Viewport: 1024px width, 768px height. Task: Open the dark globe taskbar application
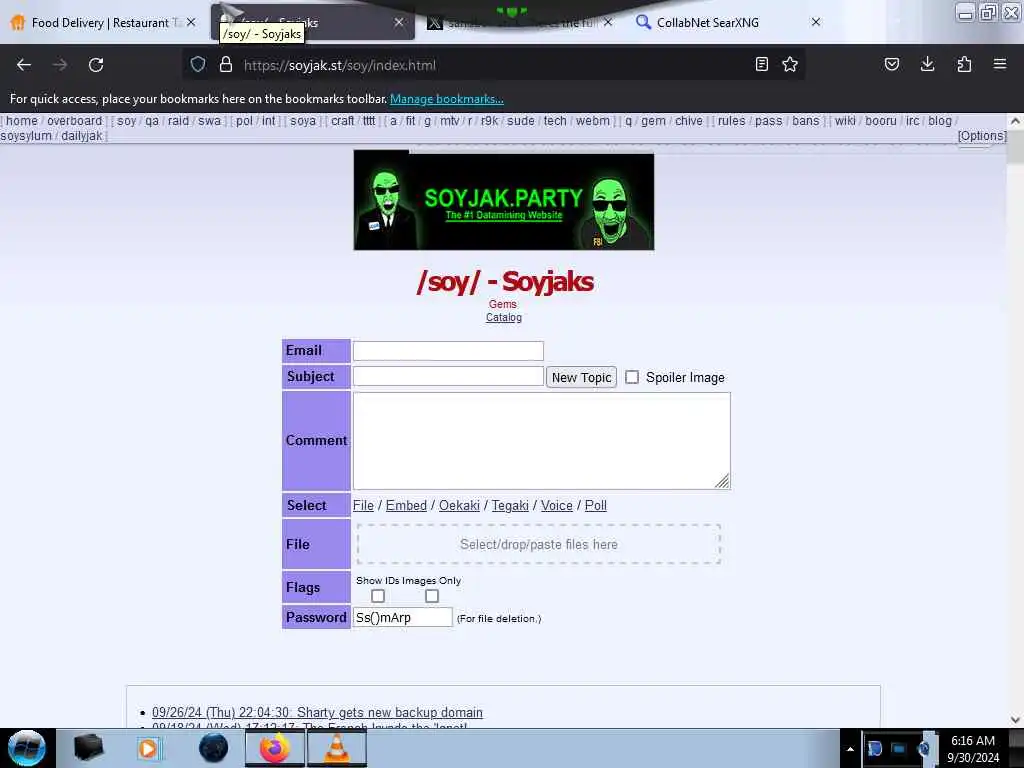214,748
